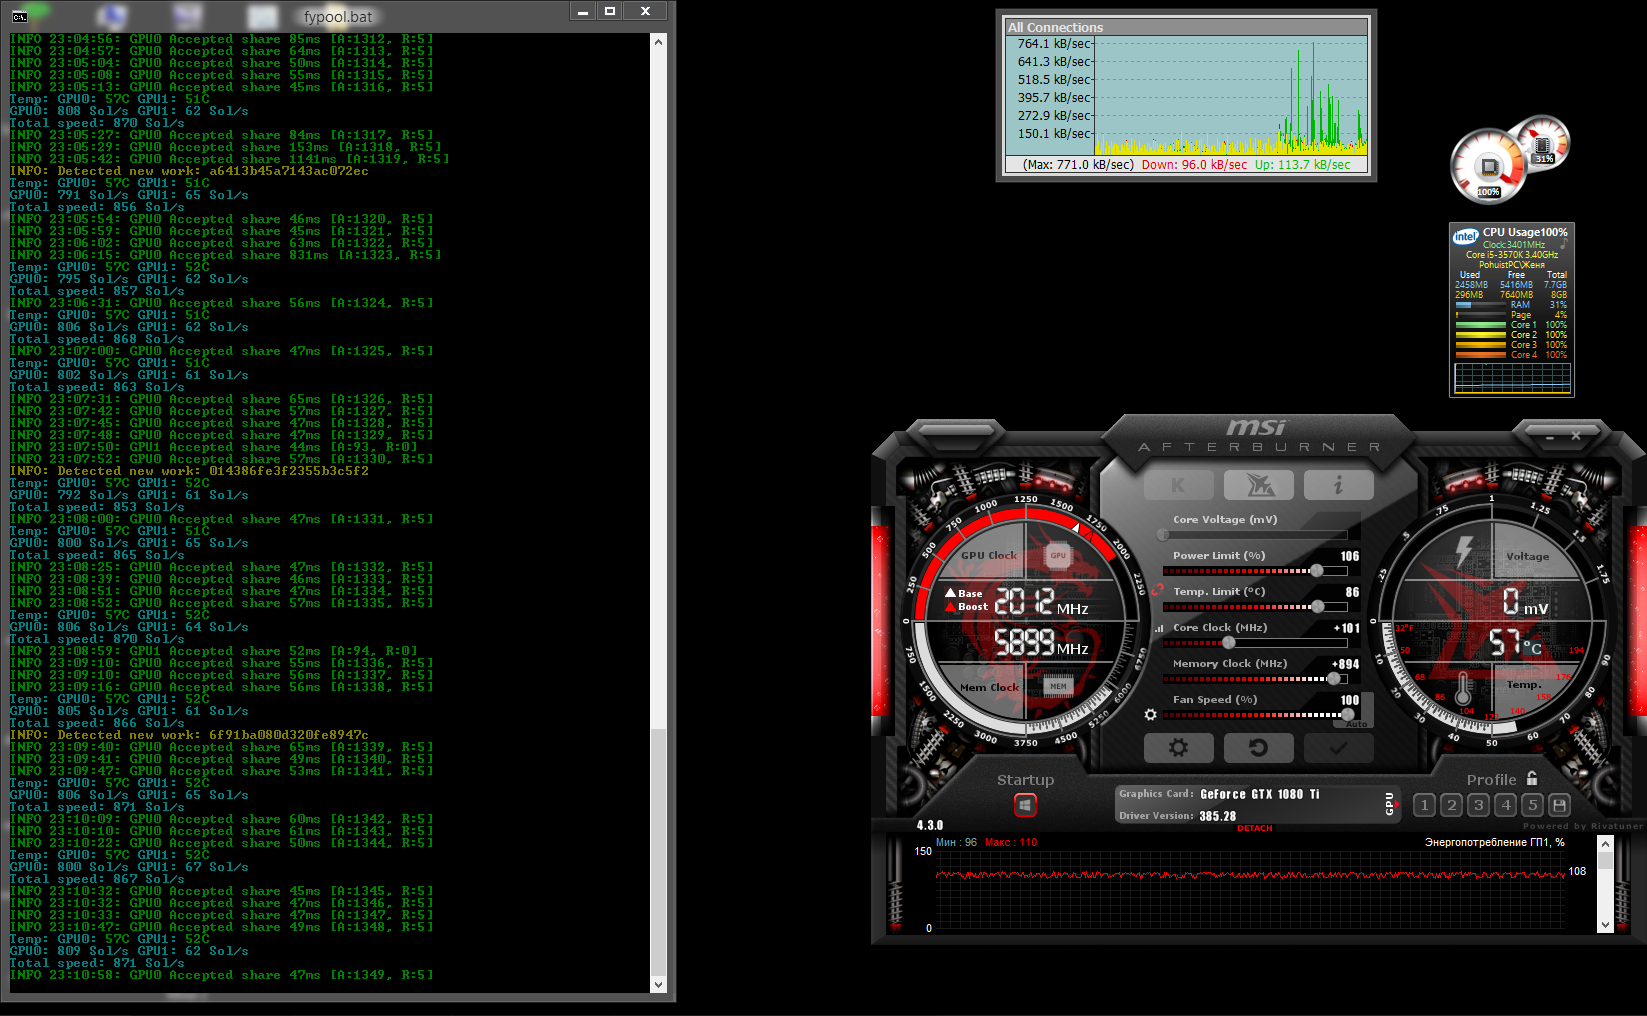Launch Kombustor with the K button
The width and height of the screenshot is (1647, 1016).
[x=1178, y=485]
